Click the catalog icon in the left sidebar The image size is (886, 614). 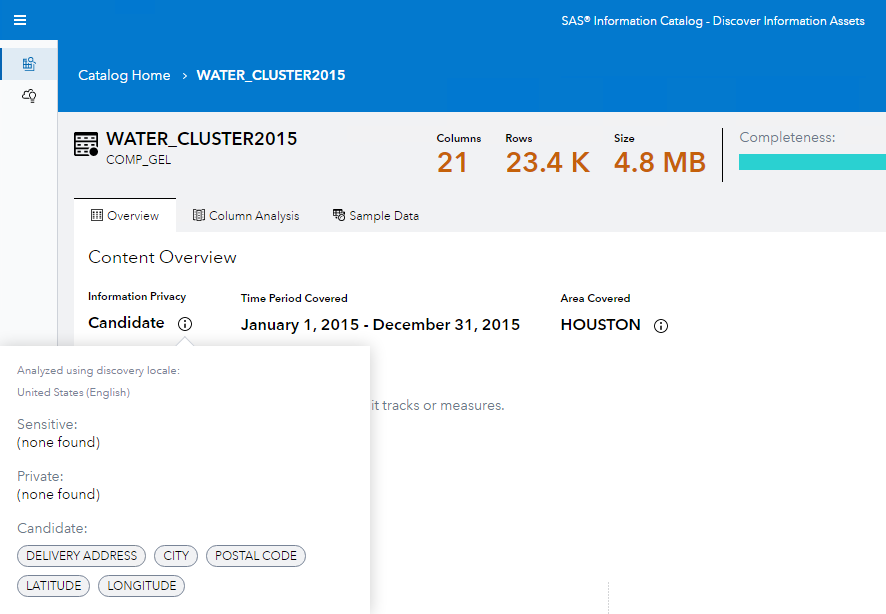tap(29, 64)
